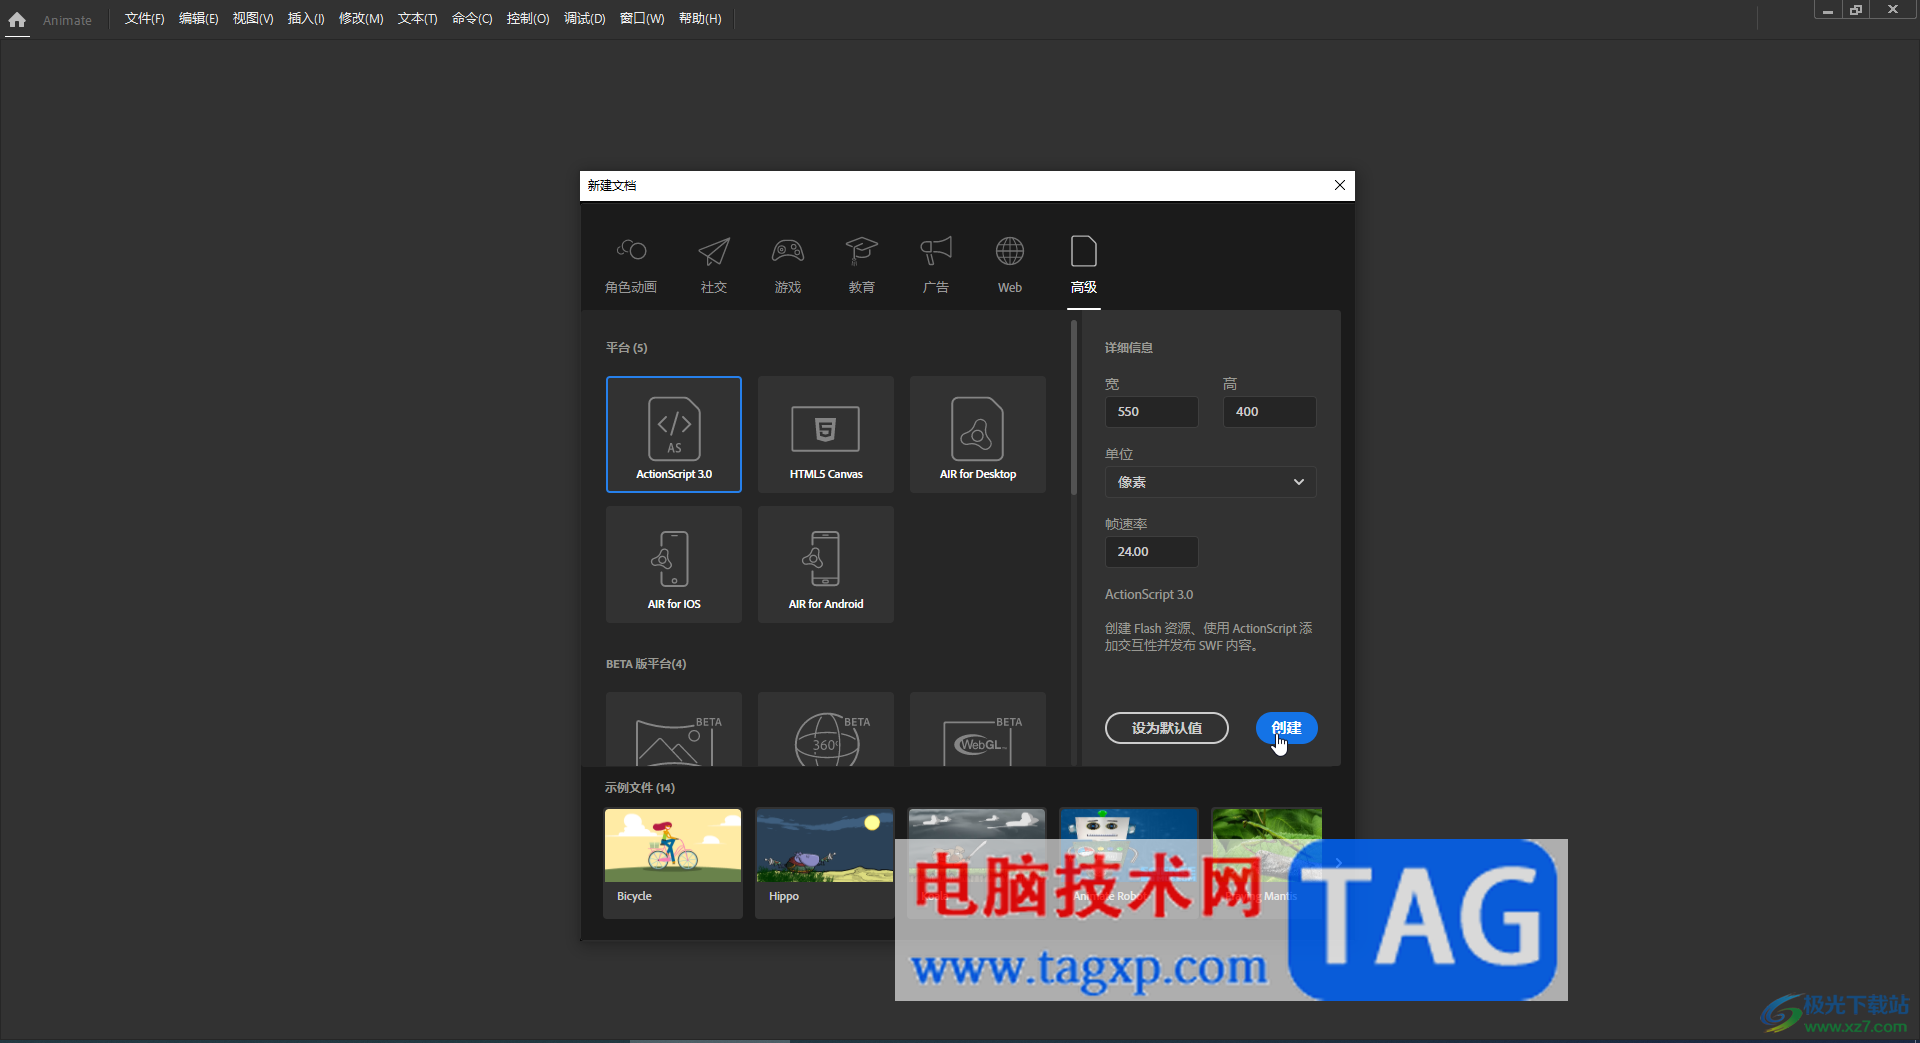Open the Hippo sample file
The width and height of the screenshot is (1920, 1043).
[825, 863]
